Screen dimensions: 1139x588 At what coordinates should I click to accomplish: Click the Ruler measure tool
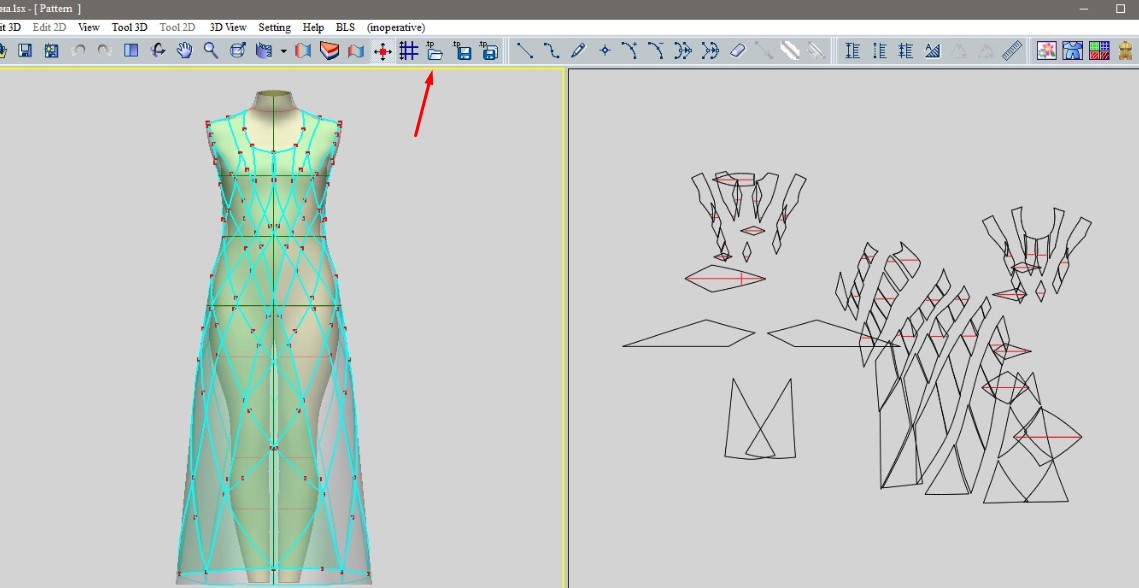tap(1011, 51)
